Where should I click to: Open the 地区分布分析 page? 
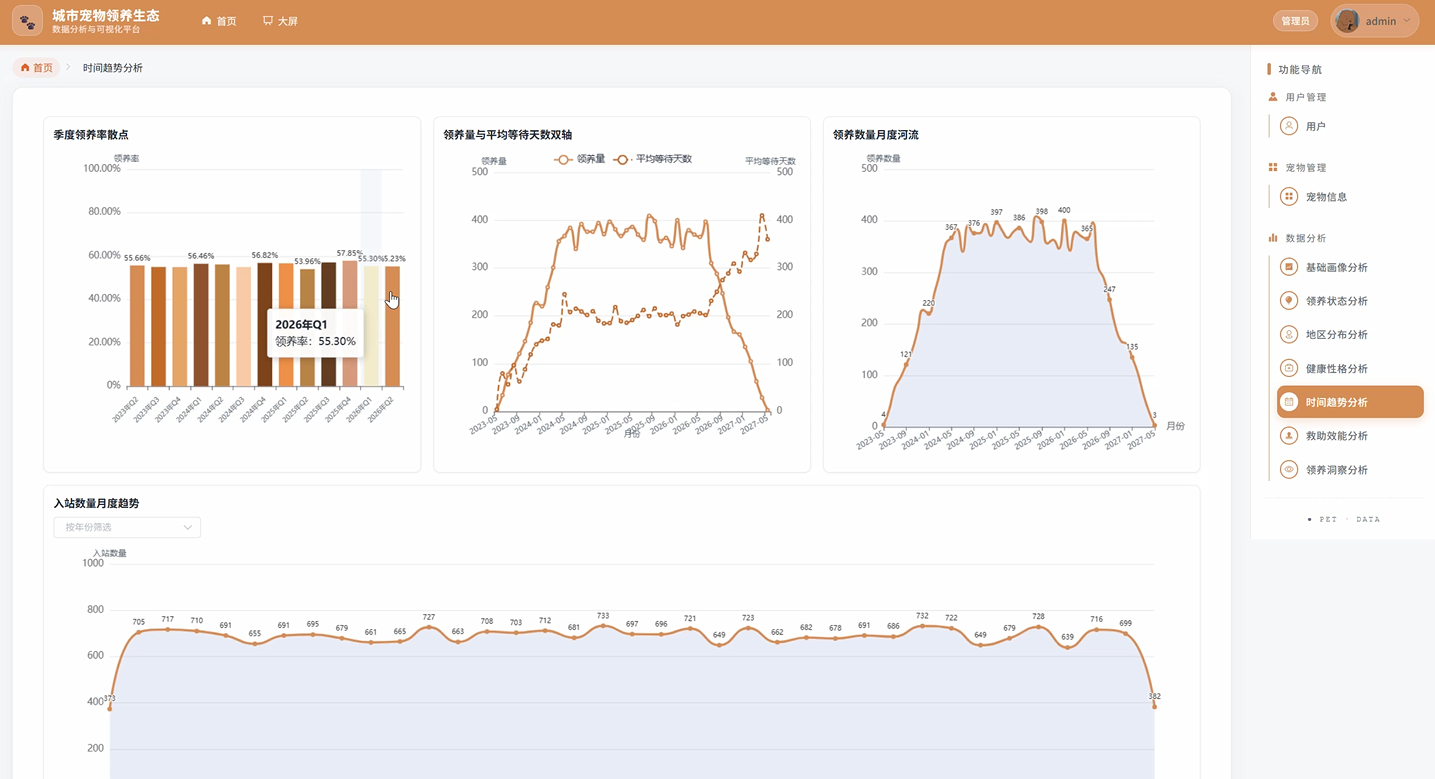coord(1350,335)
